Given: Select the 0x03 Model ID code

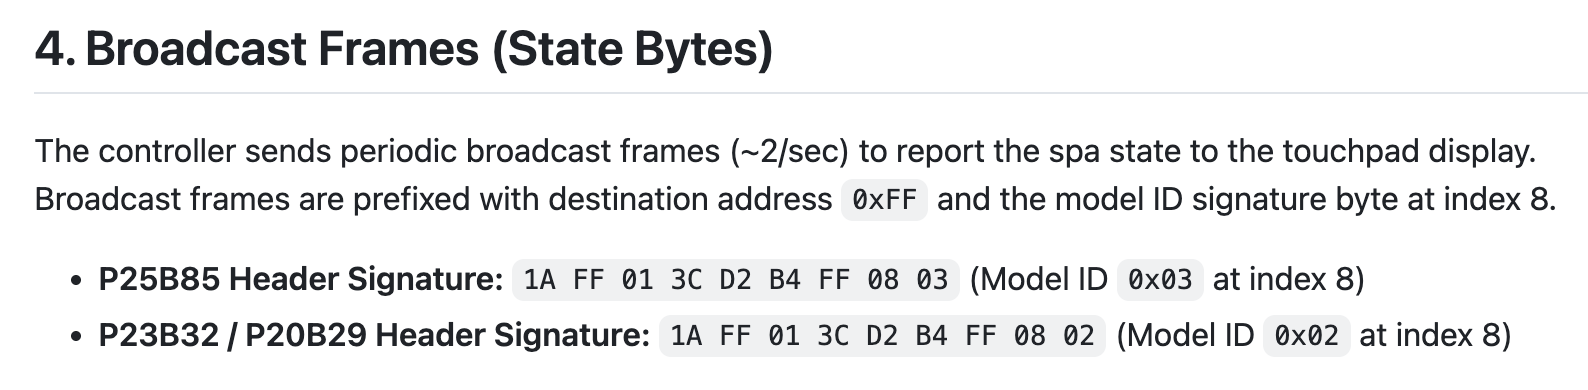Looking at the screenshot, I should tap(1160, 279).
